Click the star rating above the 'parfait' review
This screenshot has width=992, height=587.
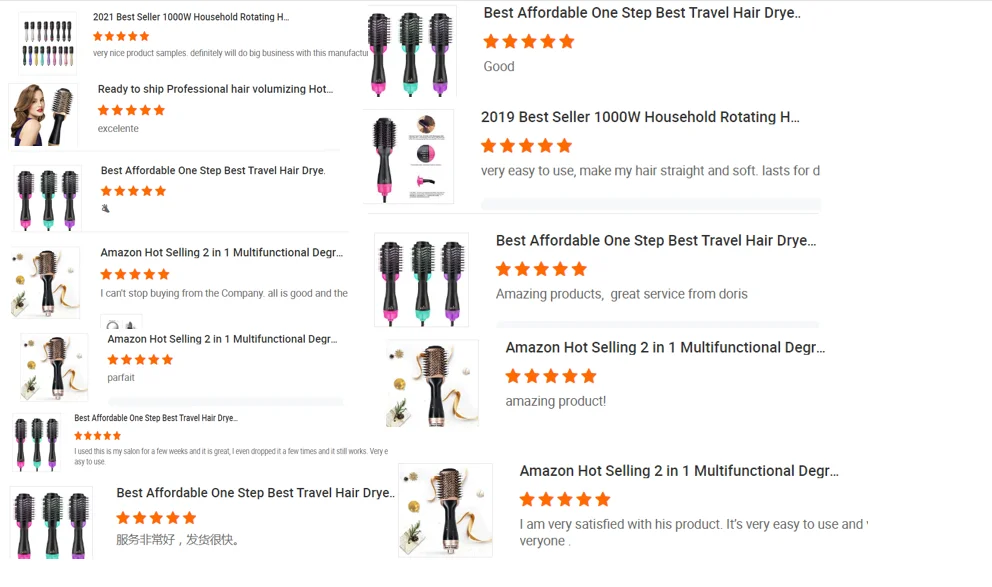click(140, 360)
